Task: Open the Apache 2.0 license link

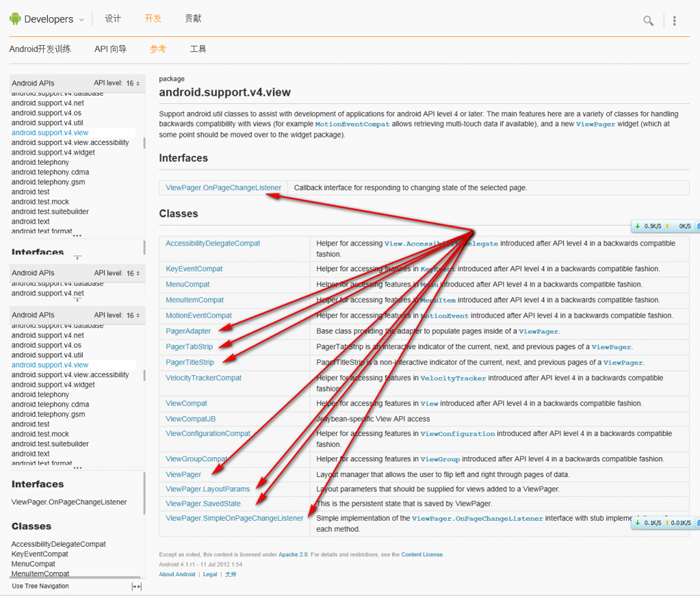Action: click(x=293, y=554)
